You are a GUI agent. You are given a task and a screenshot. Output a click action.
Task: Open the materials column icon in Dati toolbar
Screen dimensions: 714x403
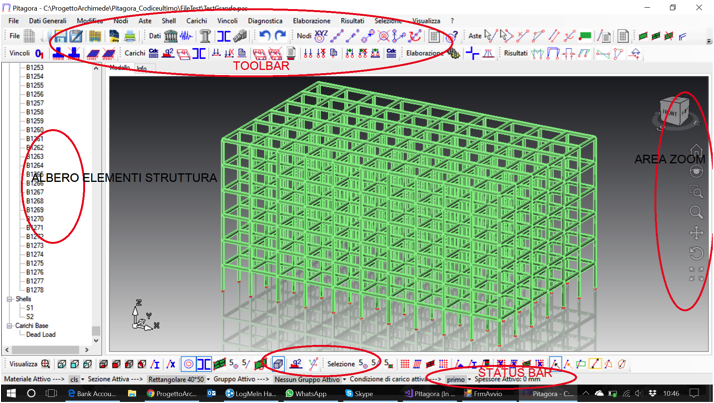pyautogui.click(x=206, y=36)
